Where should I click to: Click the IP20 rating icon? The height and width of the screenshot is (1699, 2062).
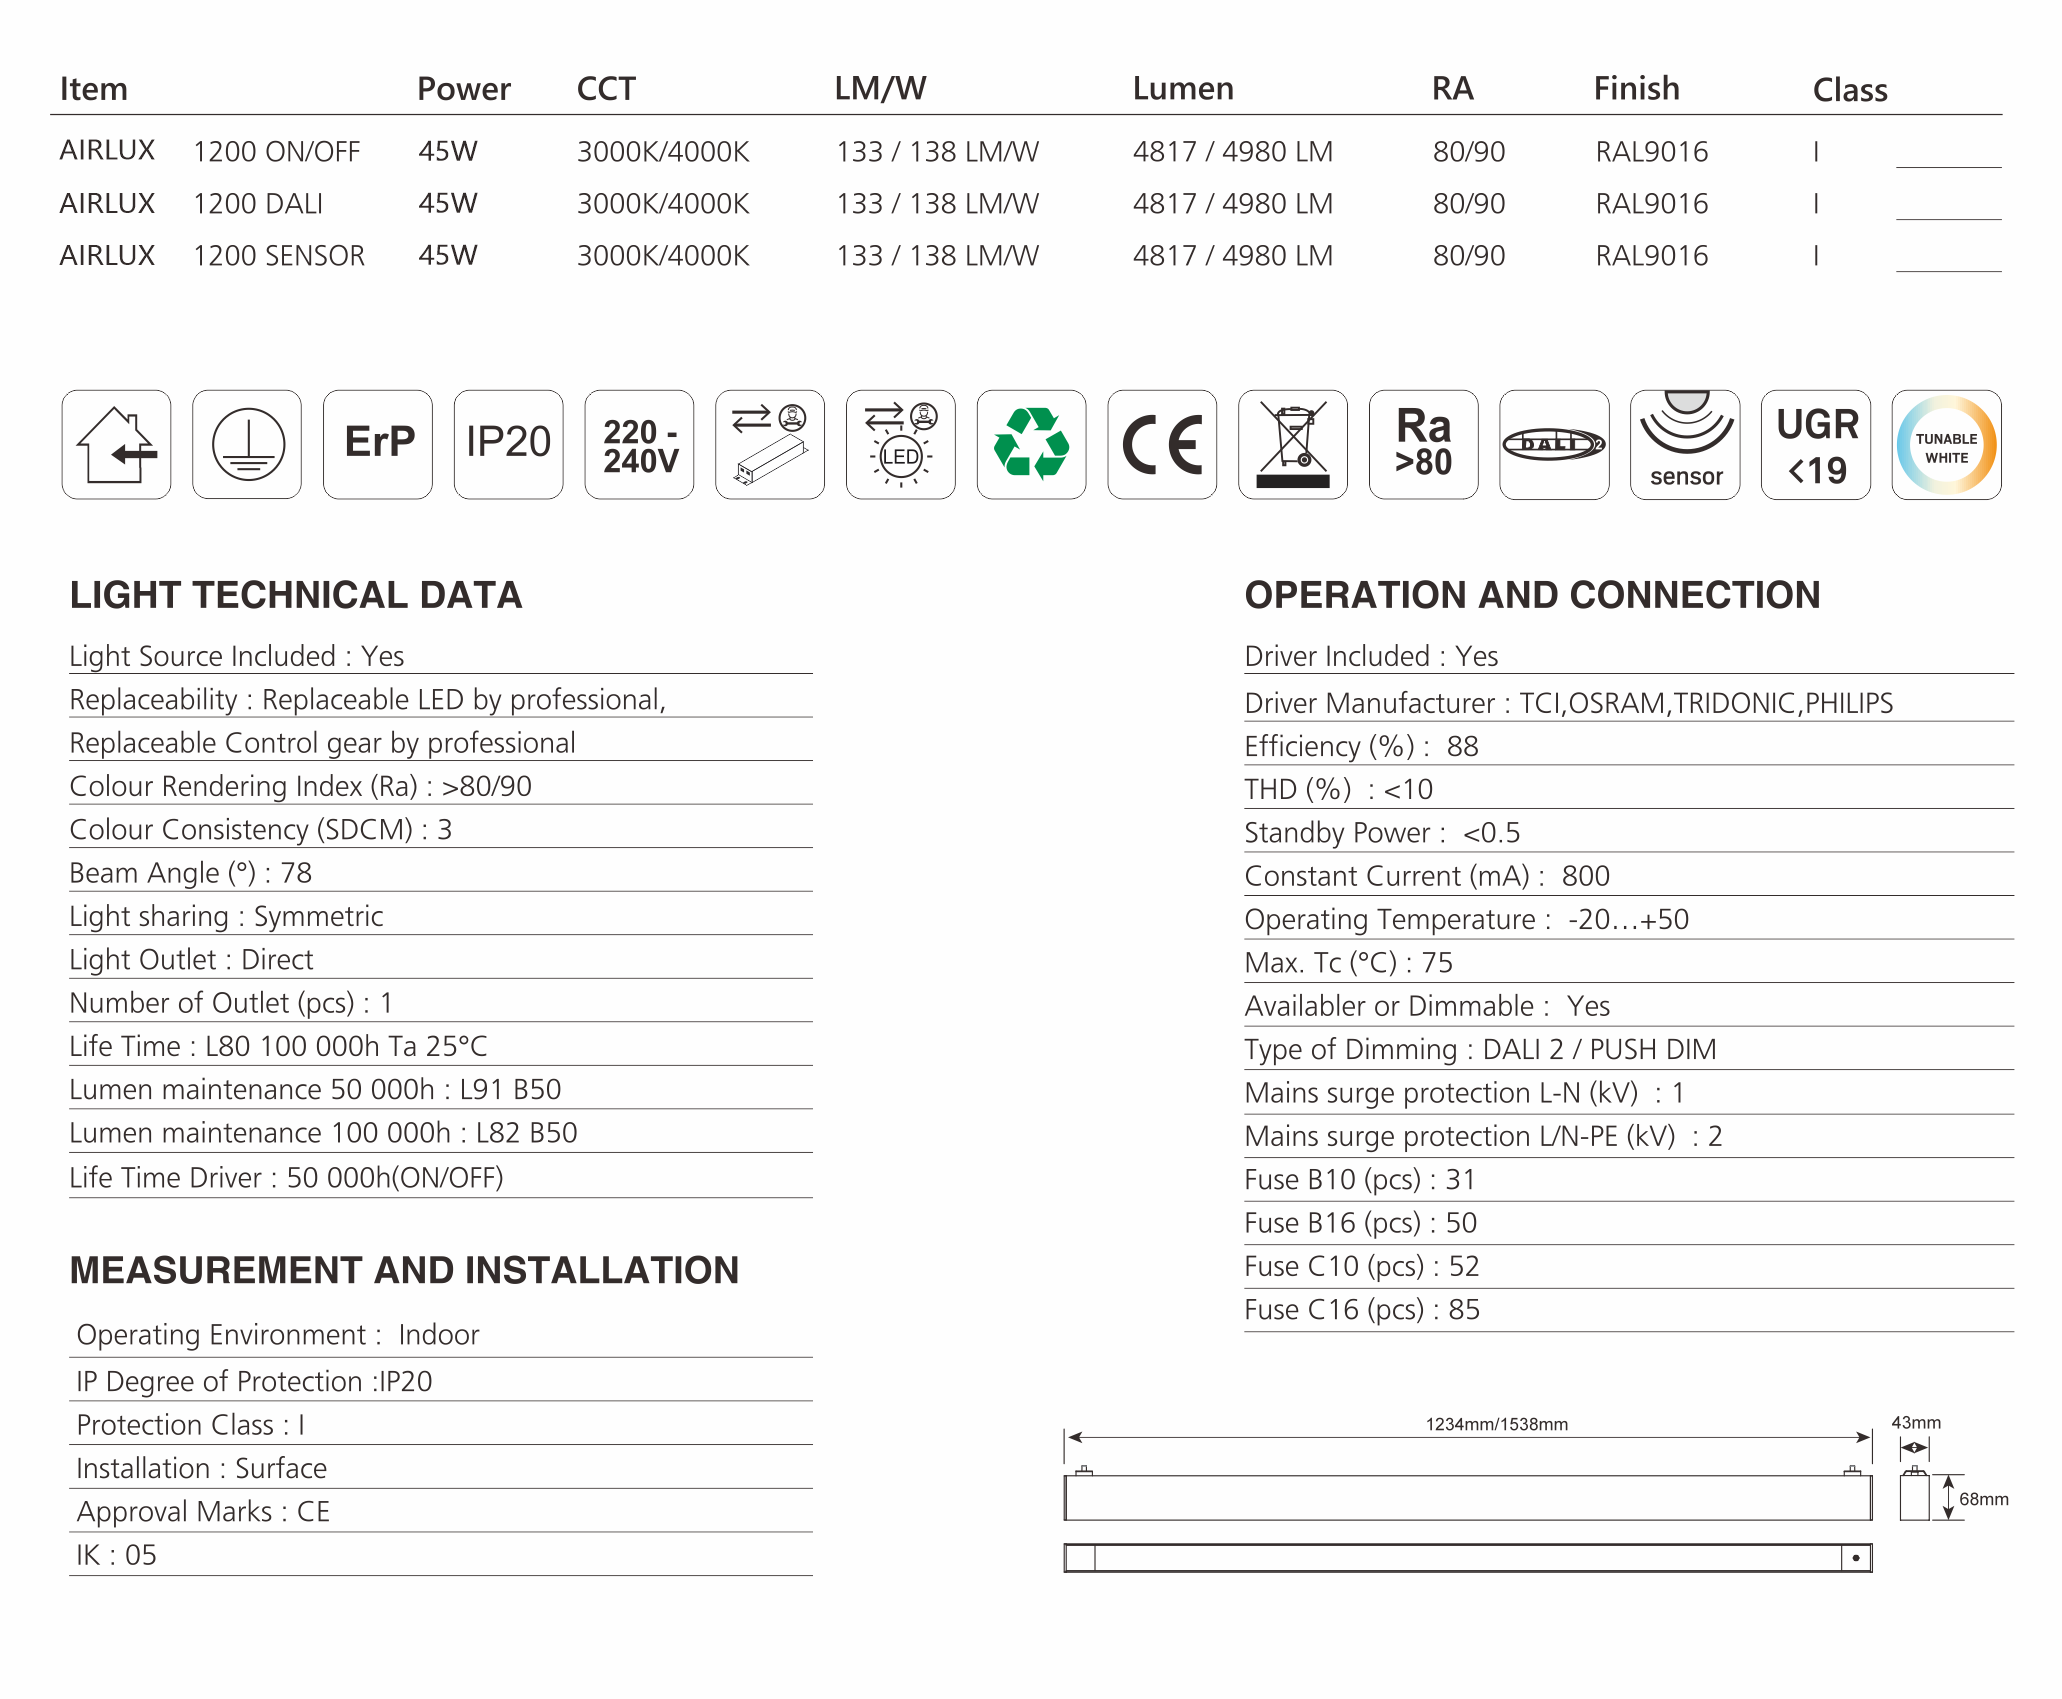[509, 445]
